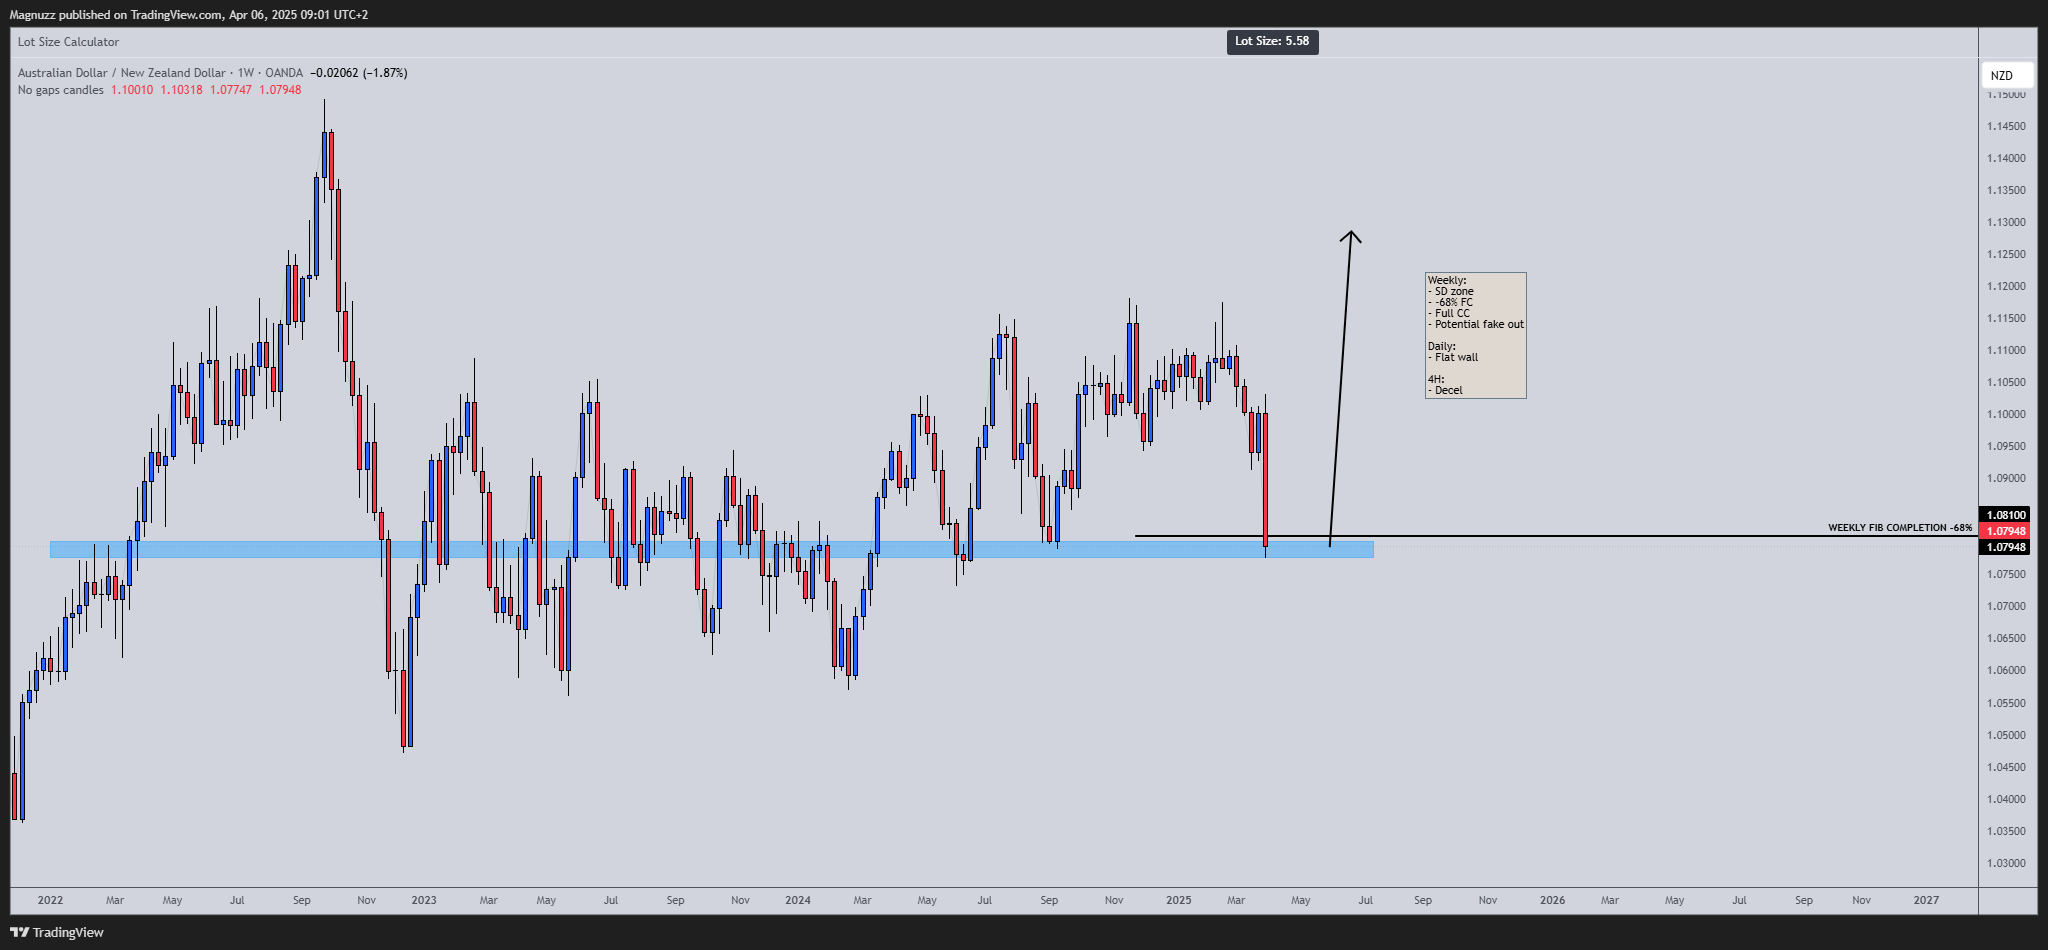The width and height of the screenshot is (2048, 950).
Task: Select the blue support zone rectangle
Action: point(711,549)
